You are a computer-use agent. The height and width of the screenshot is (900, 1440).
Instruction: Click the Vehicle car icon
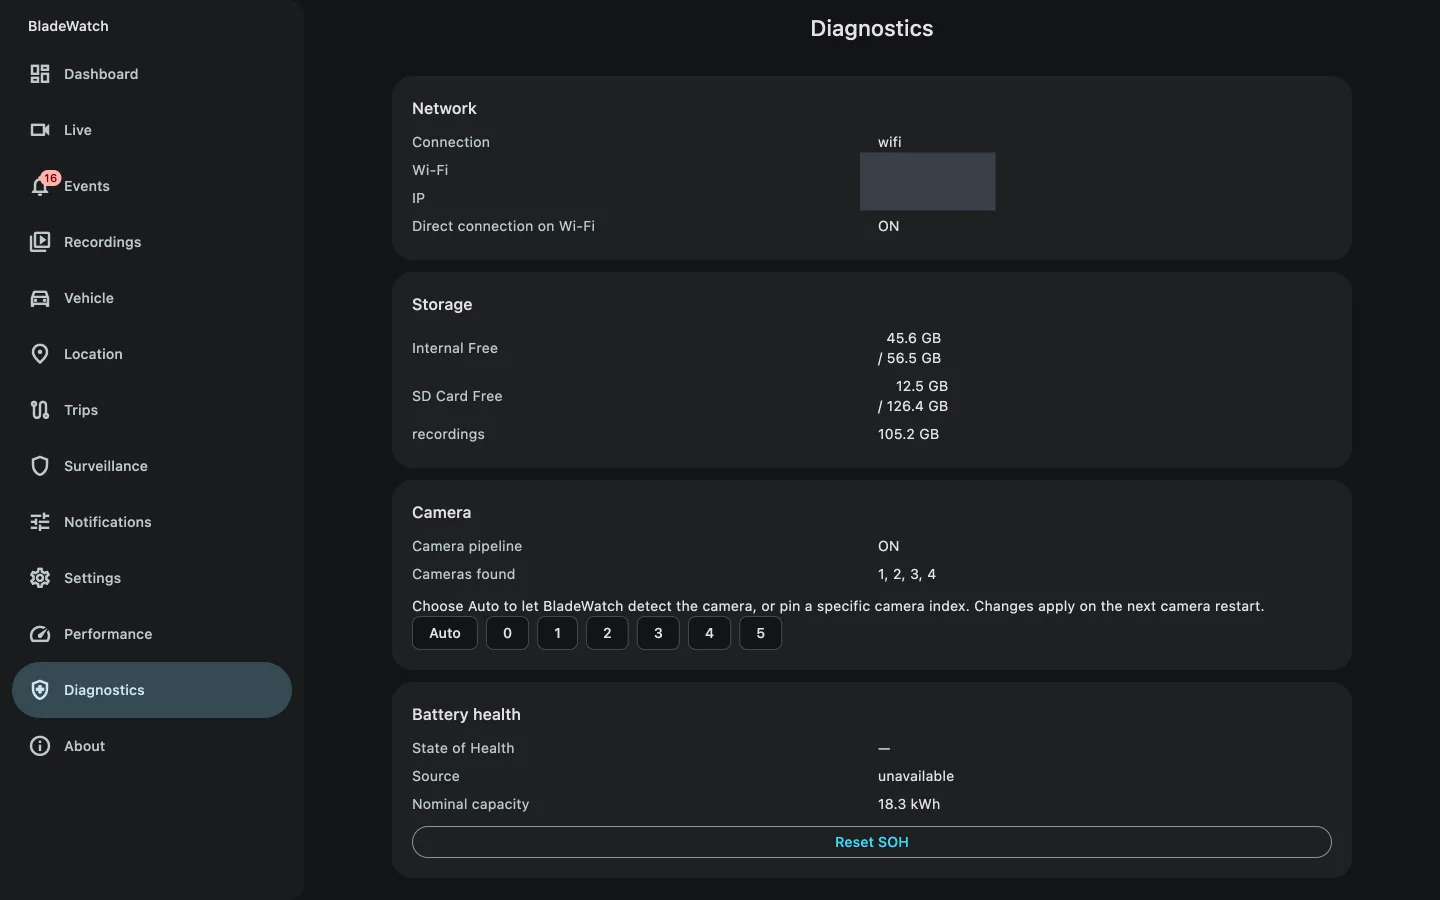tap(40, 298)
